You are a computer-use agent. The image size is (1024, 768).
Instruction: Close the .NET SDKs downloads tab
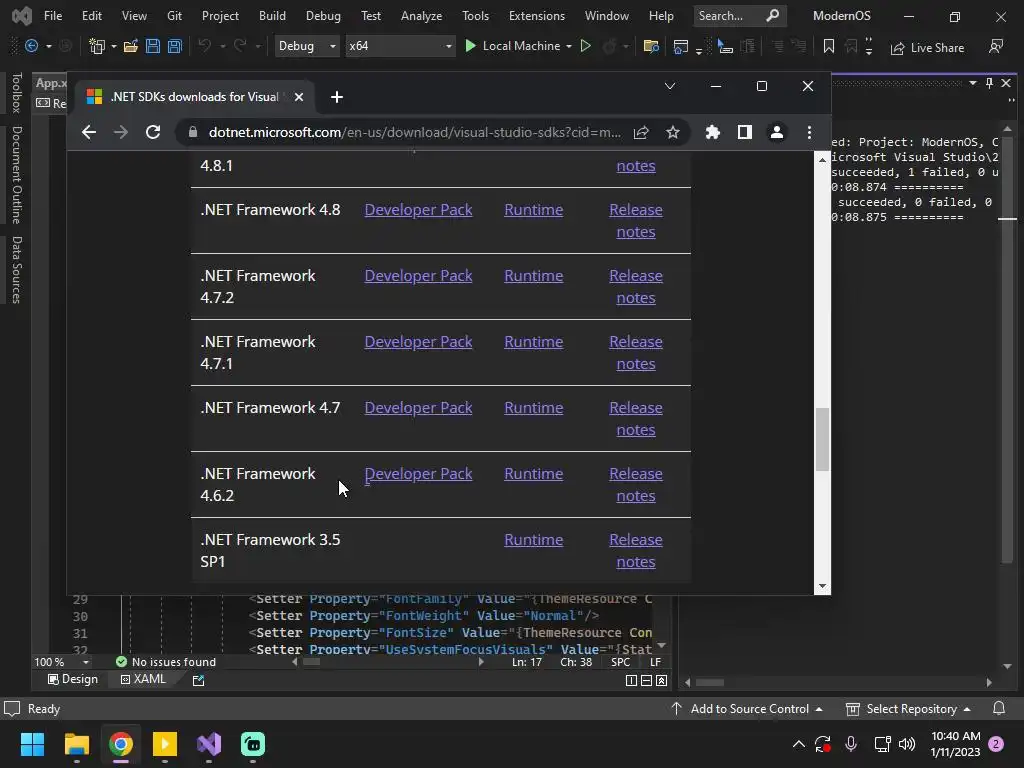[299, 97]
